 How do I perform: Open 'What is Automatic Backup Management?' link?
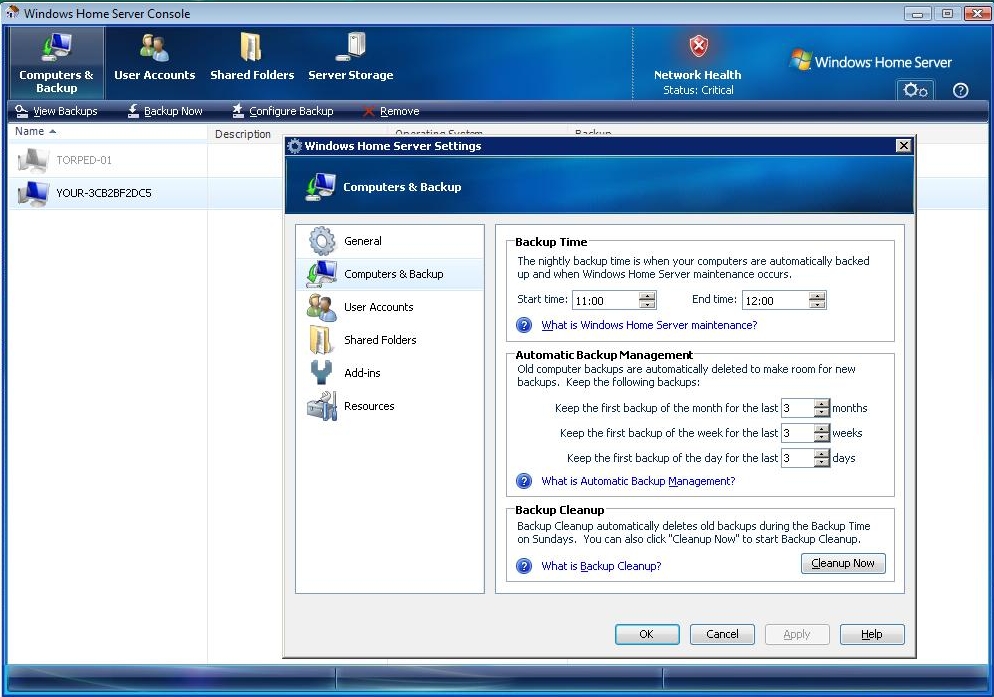pyautogui.click(x=637, y=481)
